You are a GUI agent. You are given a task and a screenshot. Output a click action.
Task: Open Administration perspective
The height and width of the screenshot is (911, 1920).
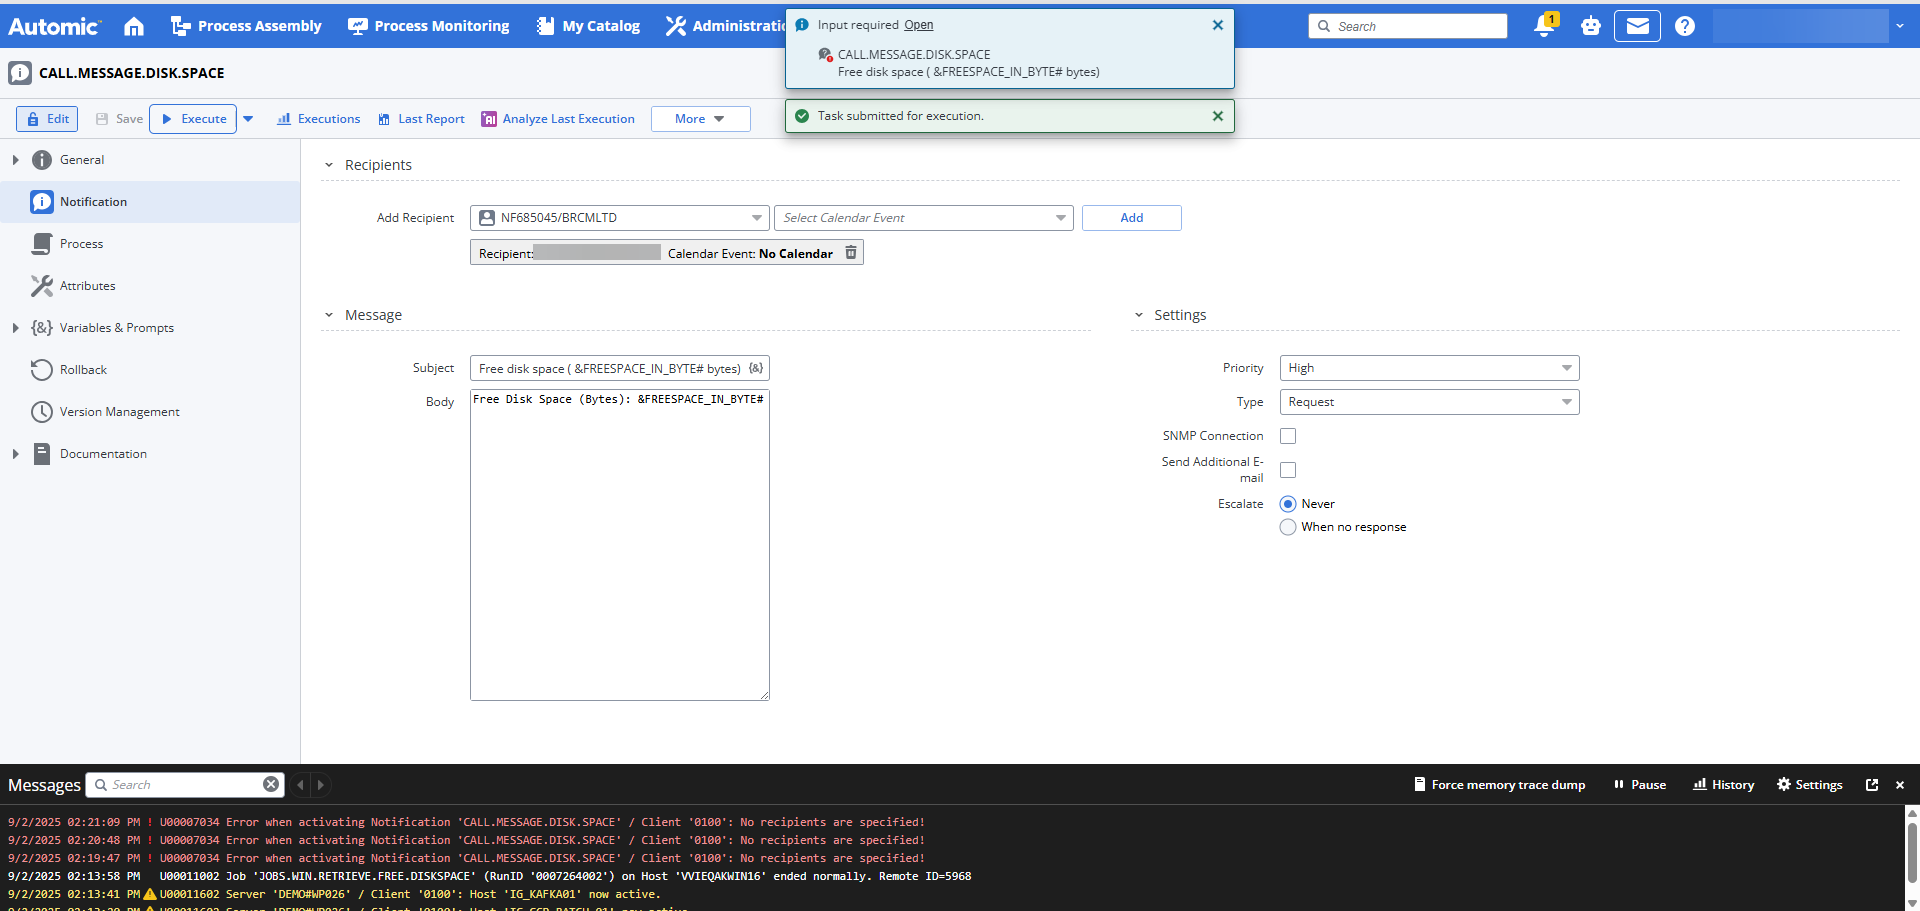tap(726, 26)
